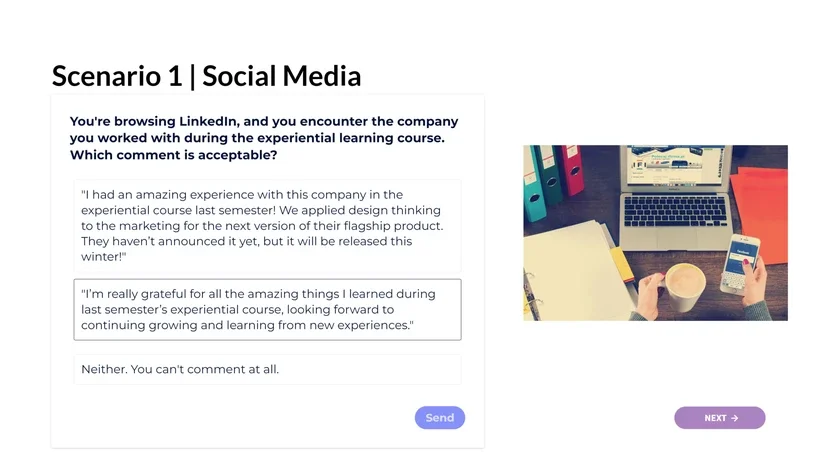Click the question prompt about browsing LinkedIn
825x464 pixels.
264,138
